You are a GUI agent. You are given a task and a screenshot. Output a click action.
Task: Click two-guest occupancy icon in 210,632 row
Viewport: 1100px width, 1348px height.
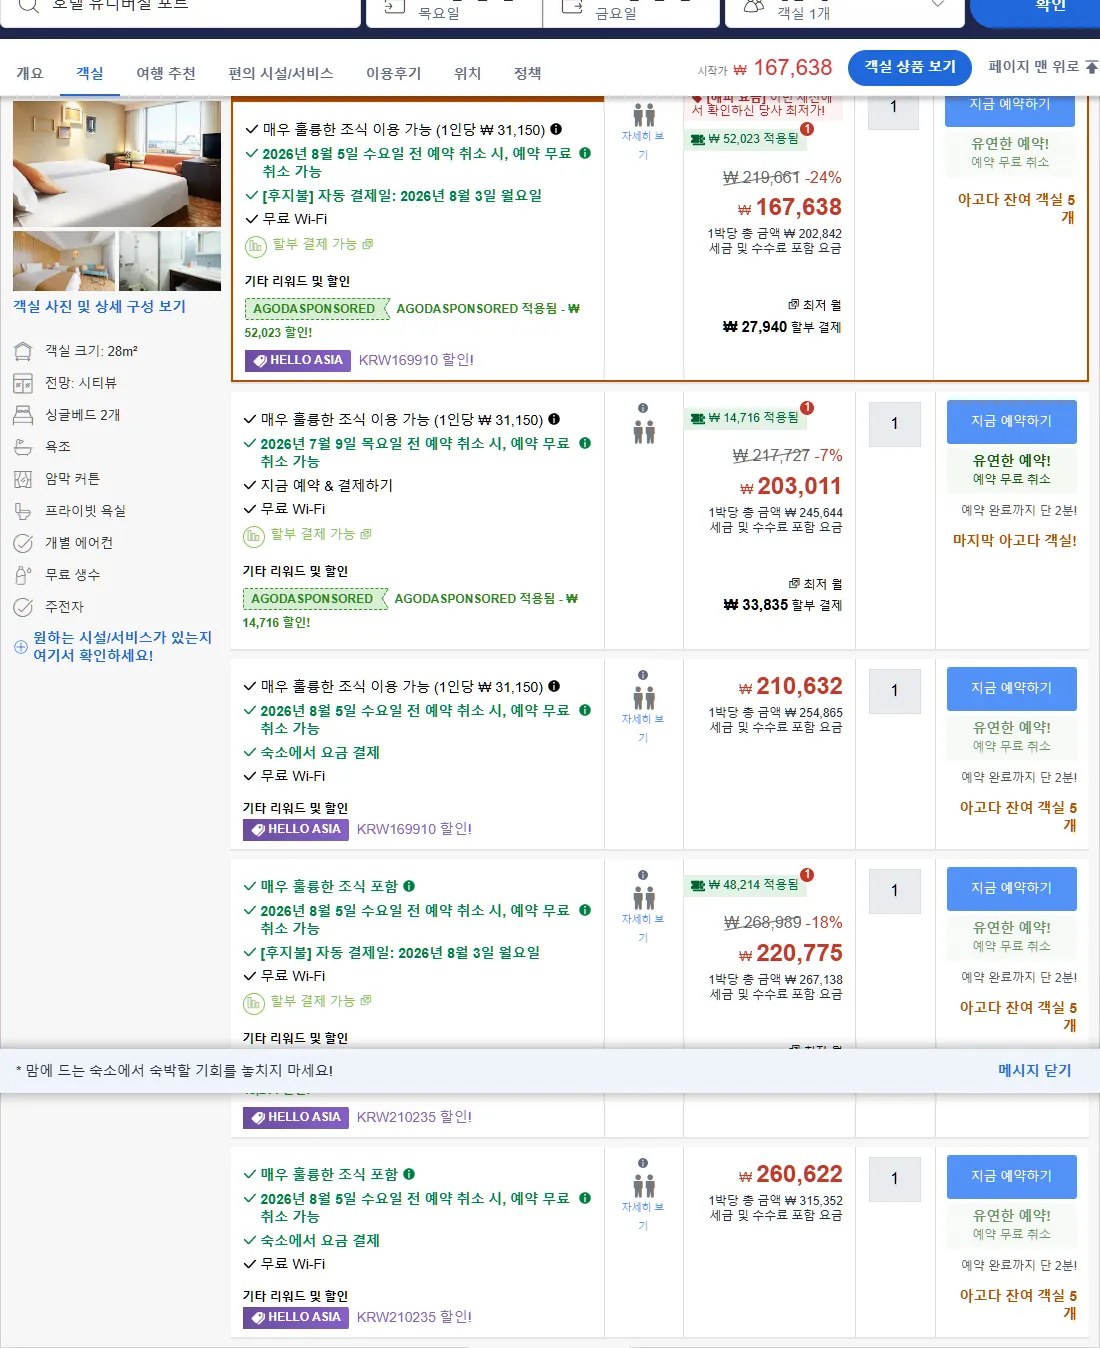click(644, 698)
